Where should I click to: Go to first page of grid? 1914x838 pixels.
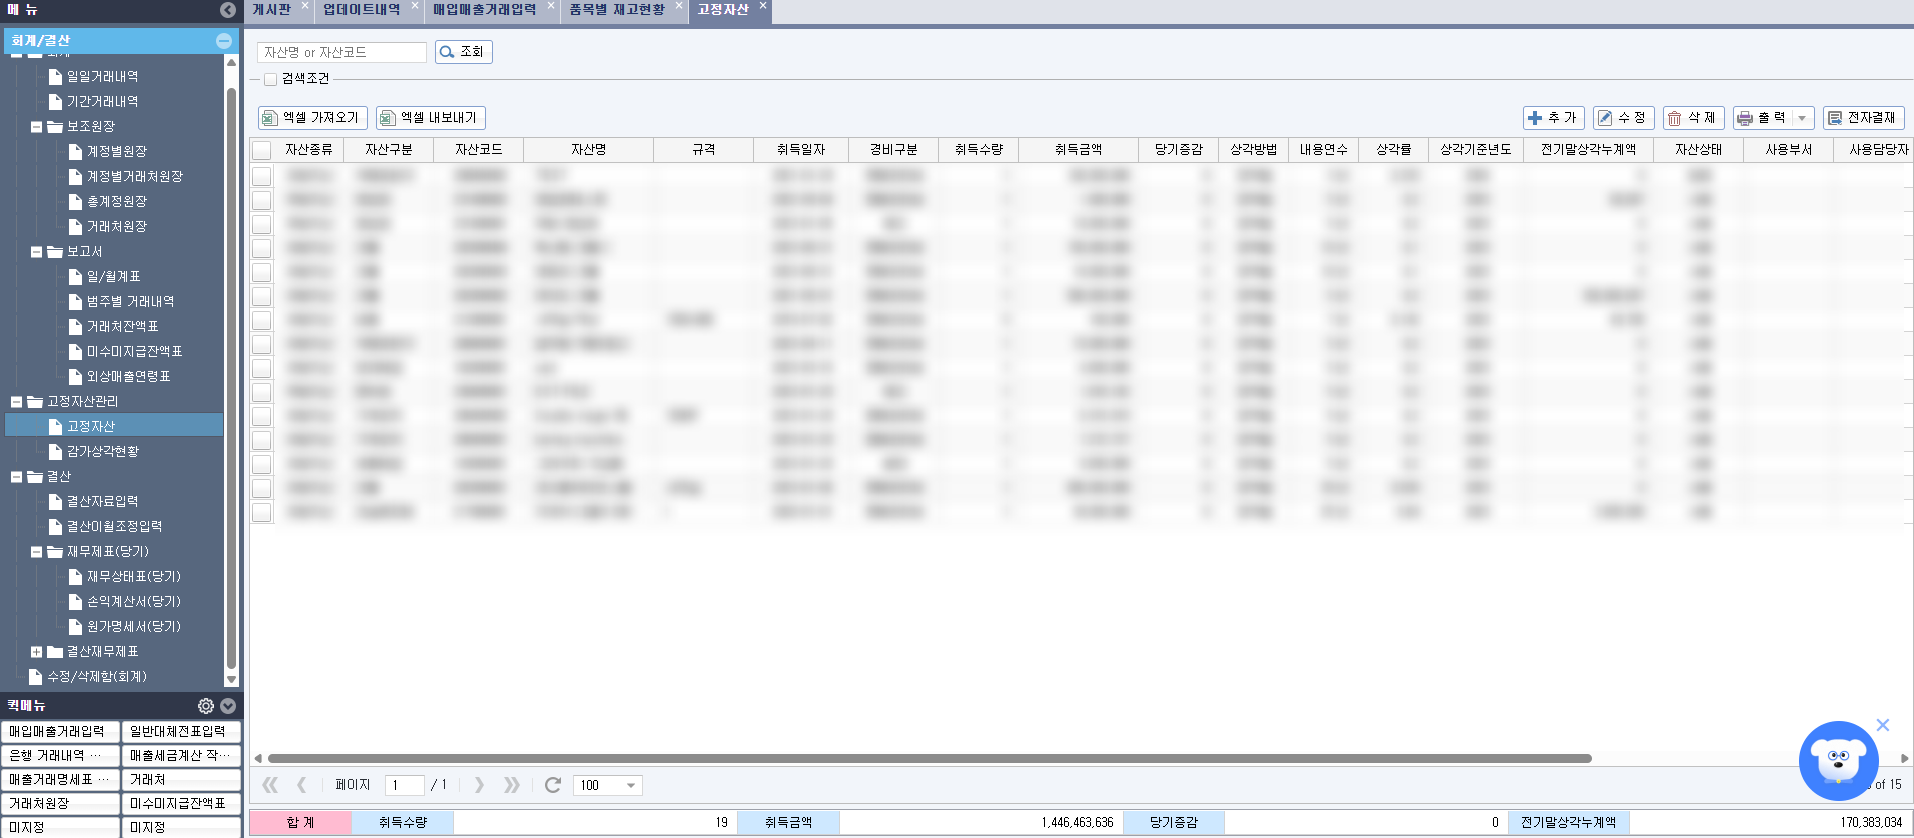tap(270, 785)
